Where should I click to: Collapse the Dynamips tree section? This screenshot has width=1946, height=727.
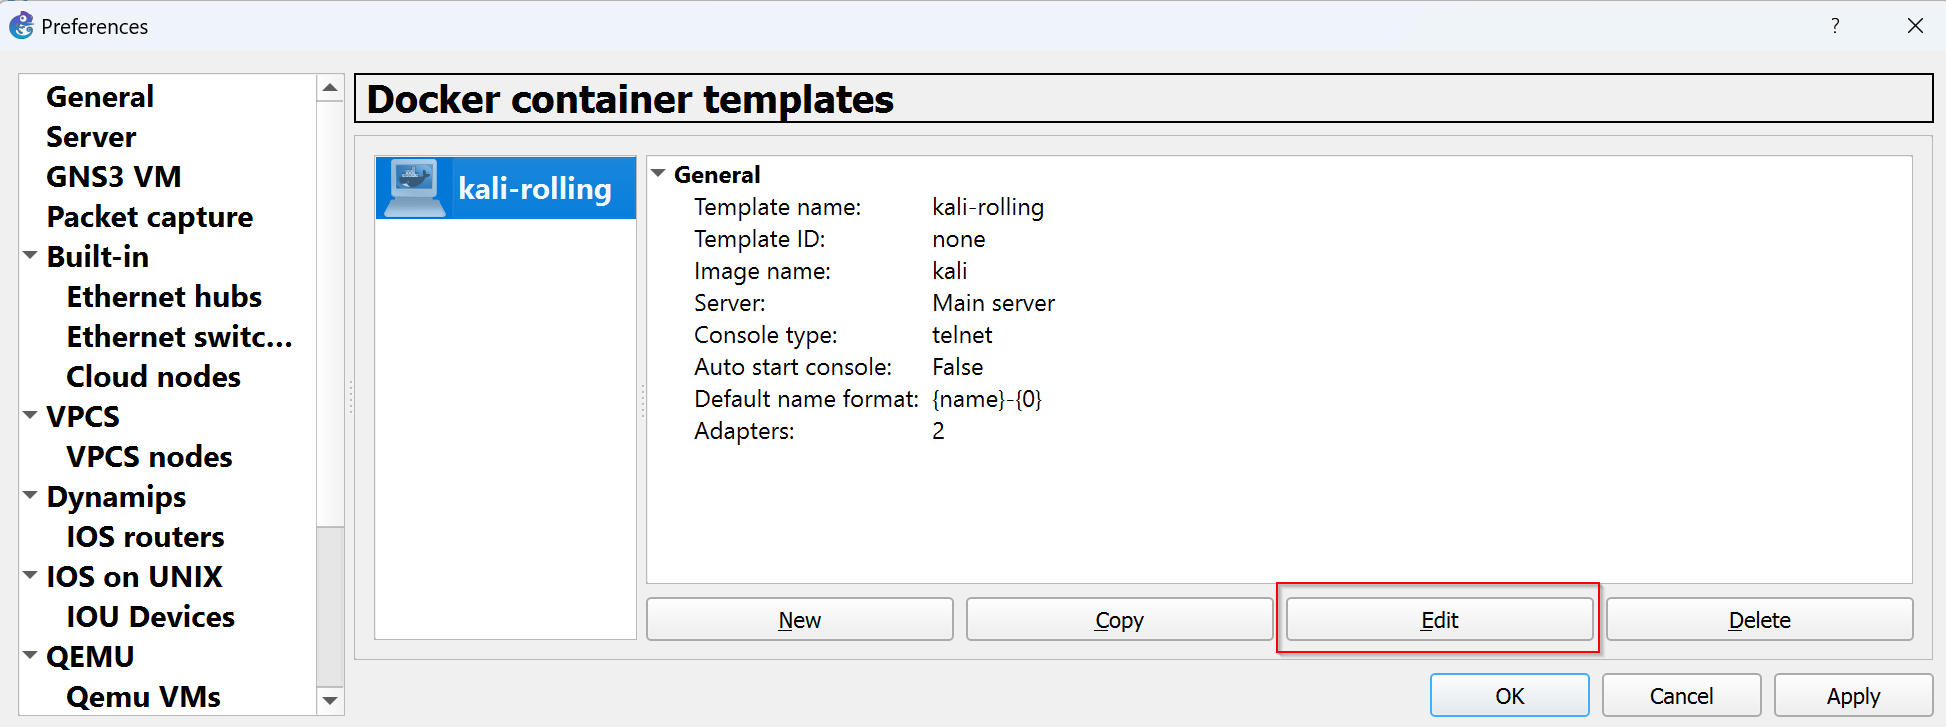pos(31,495)
